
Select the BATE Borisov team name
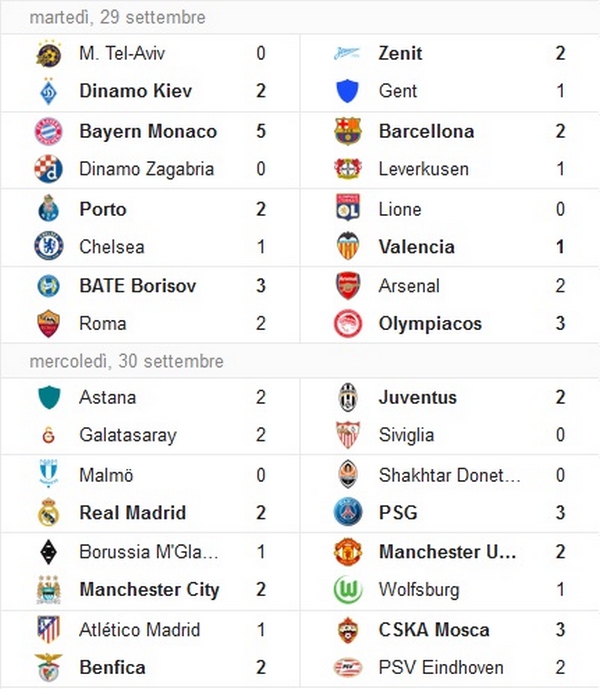[x=138, y=286]
